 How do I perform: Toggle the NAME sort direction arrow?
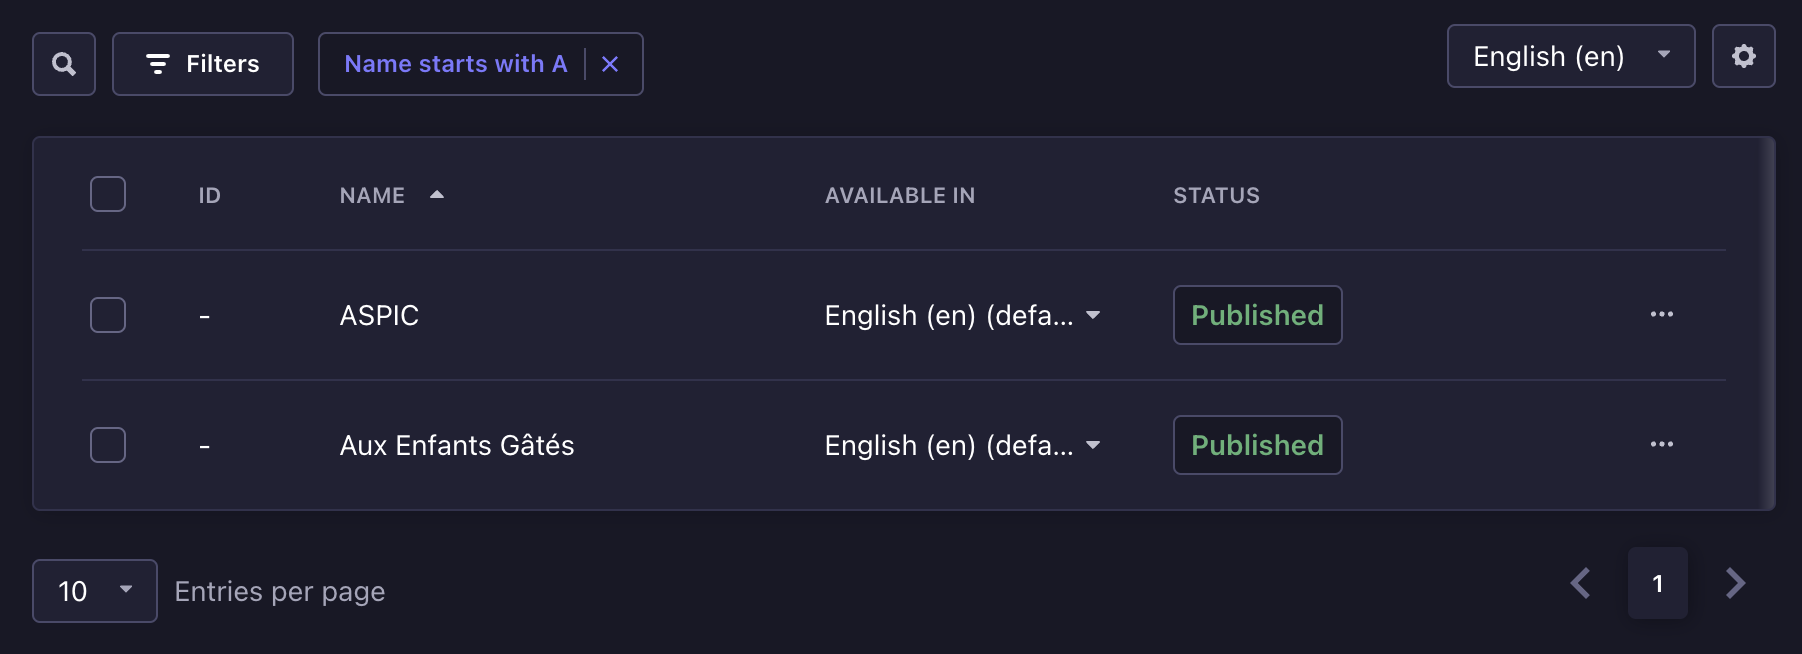click(x=437, y=195)
